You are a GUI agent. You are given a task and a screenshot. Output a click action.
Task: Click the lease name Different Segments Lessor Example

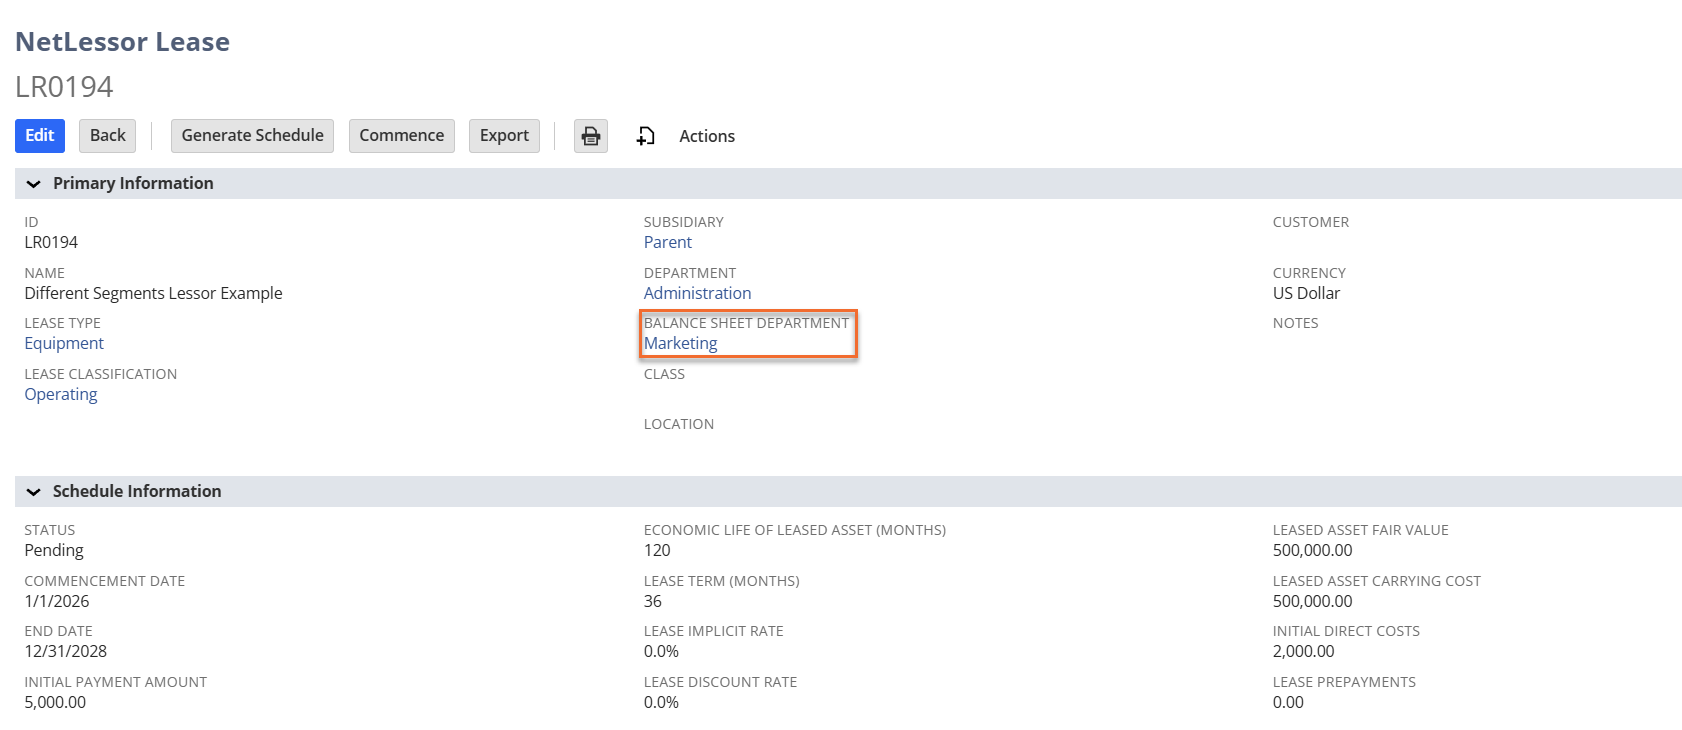(x=153, y=293)
